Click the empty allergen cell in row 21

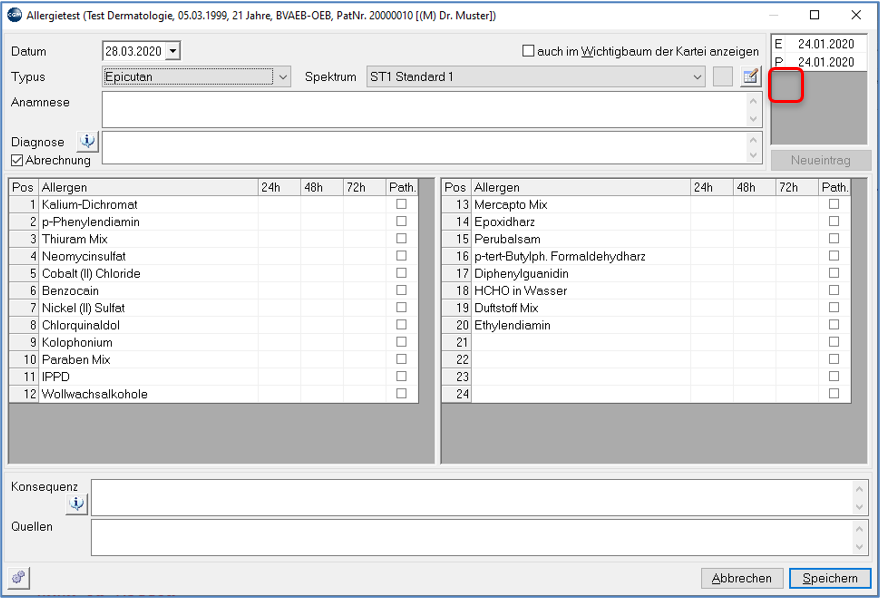[581, 342]
